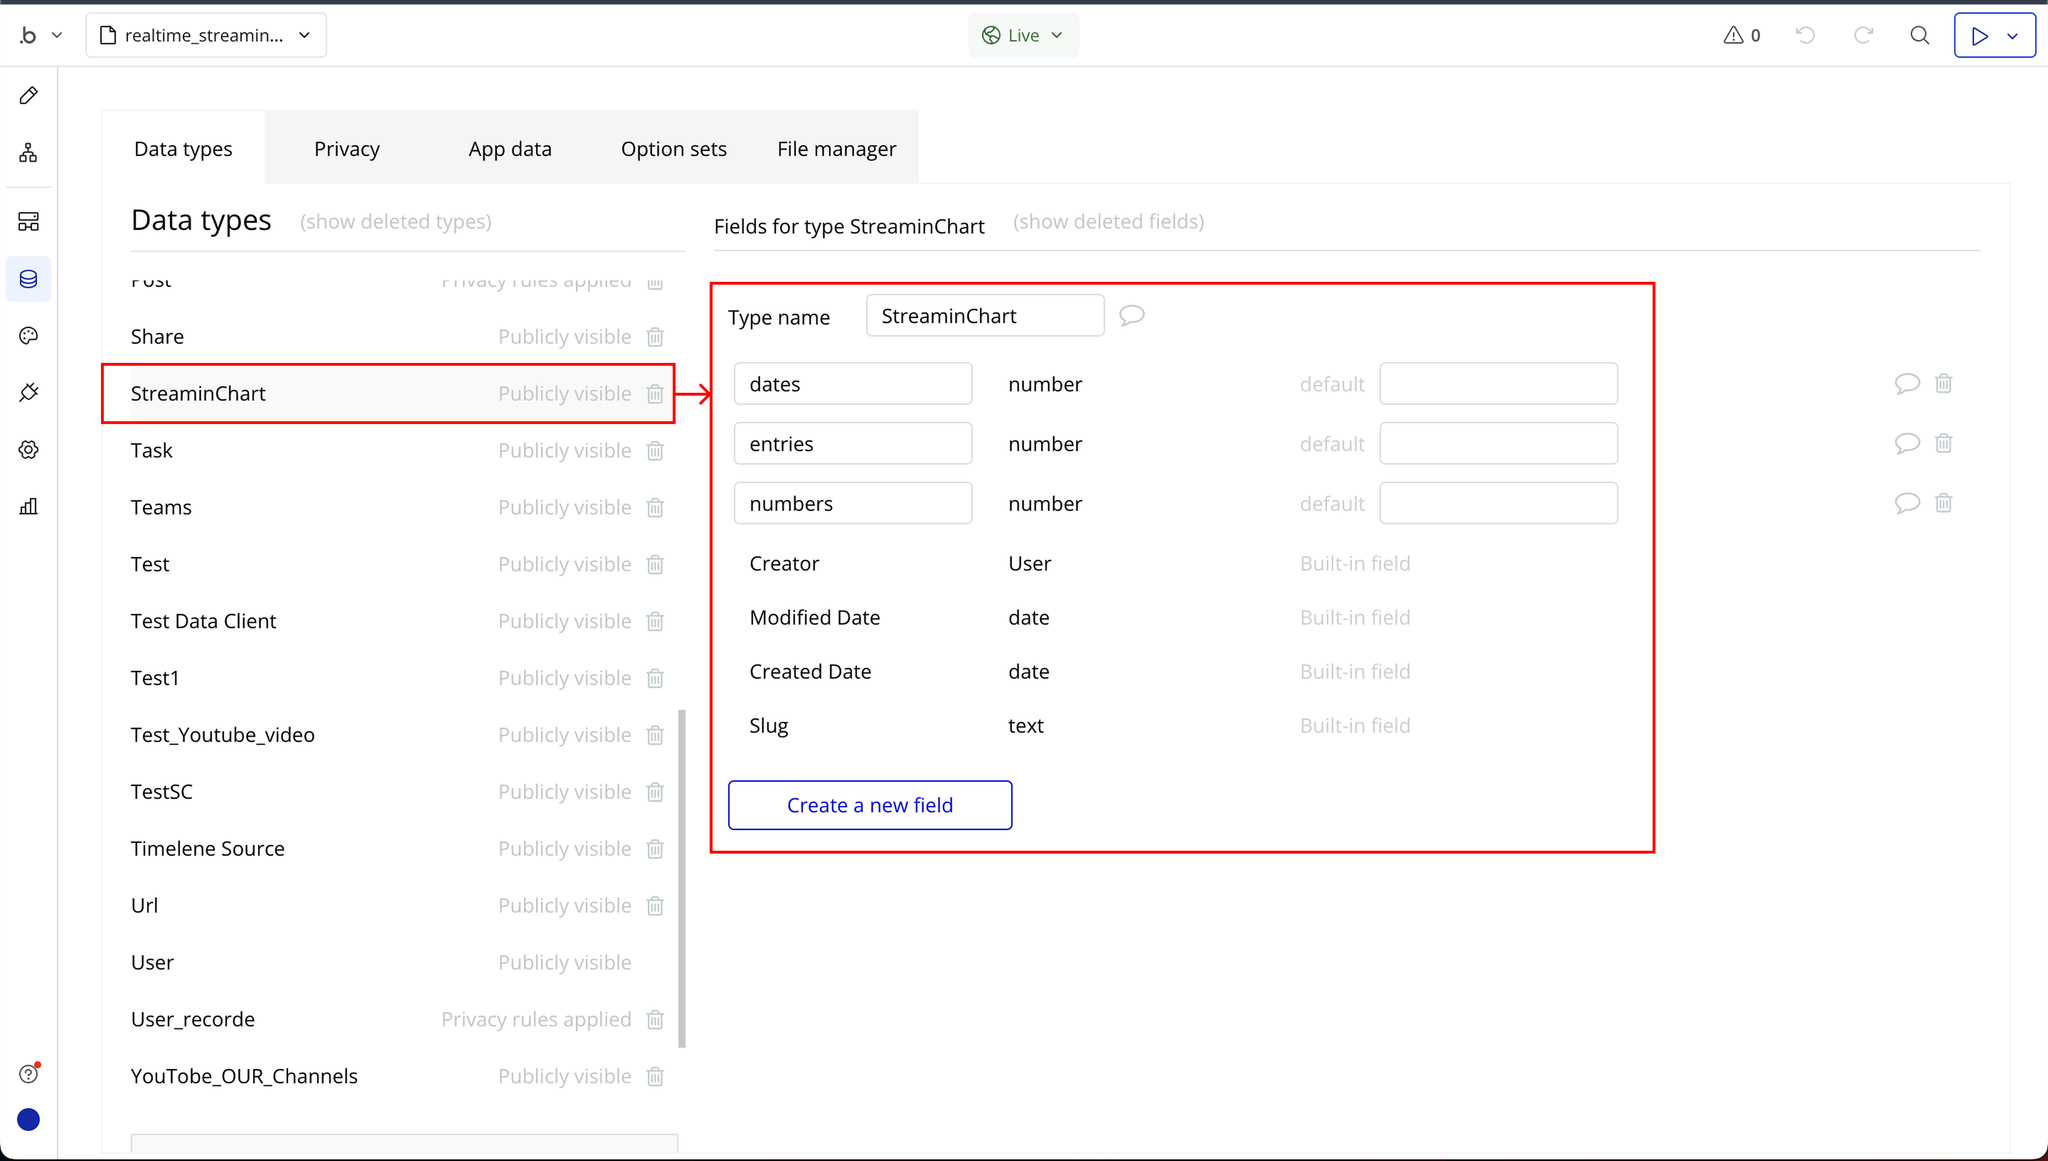Click show deleted types link
Viewport: 2048px width, 1161px height.
(395, 222)
